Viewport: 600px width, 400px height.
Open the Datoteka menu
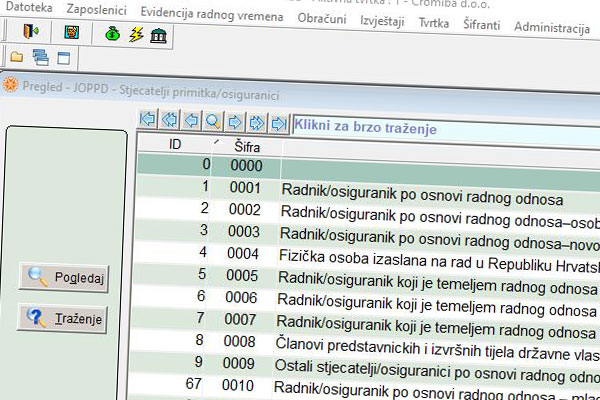click(29, 7)
